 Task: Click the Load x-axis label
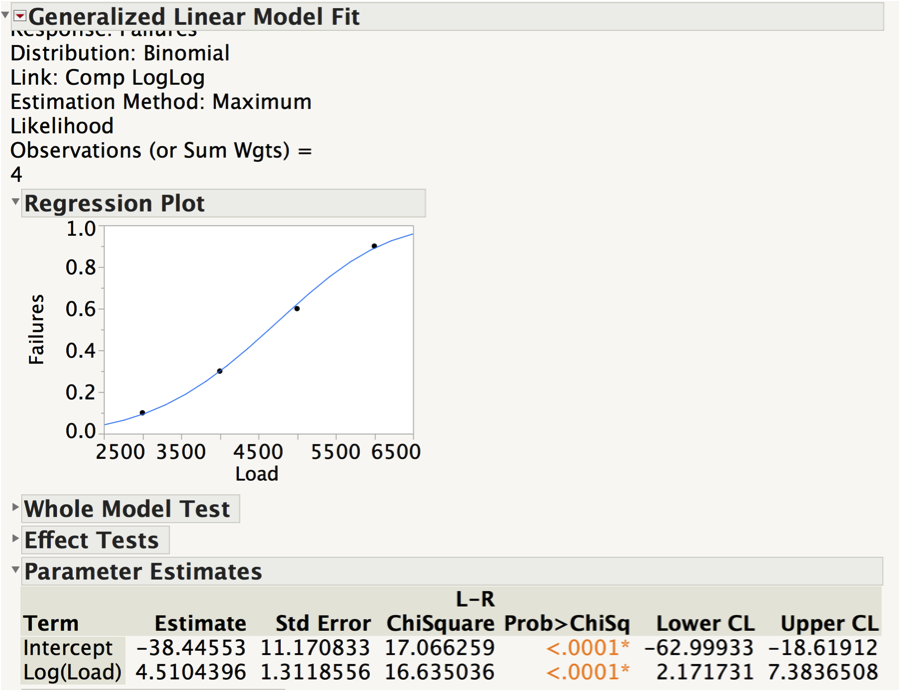tap(256, 473)
